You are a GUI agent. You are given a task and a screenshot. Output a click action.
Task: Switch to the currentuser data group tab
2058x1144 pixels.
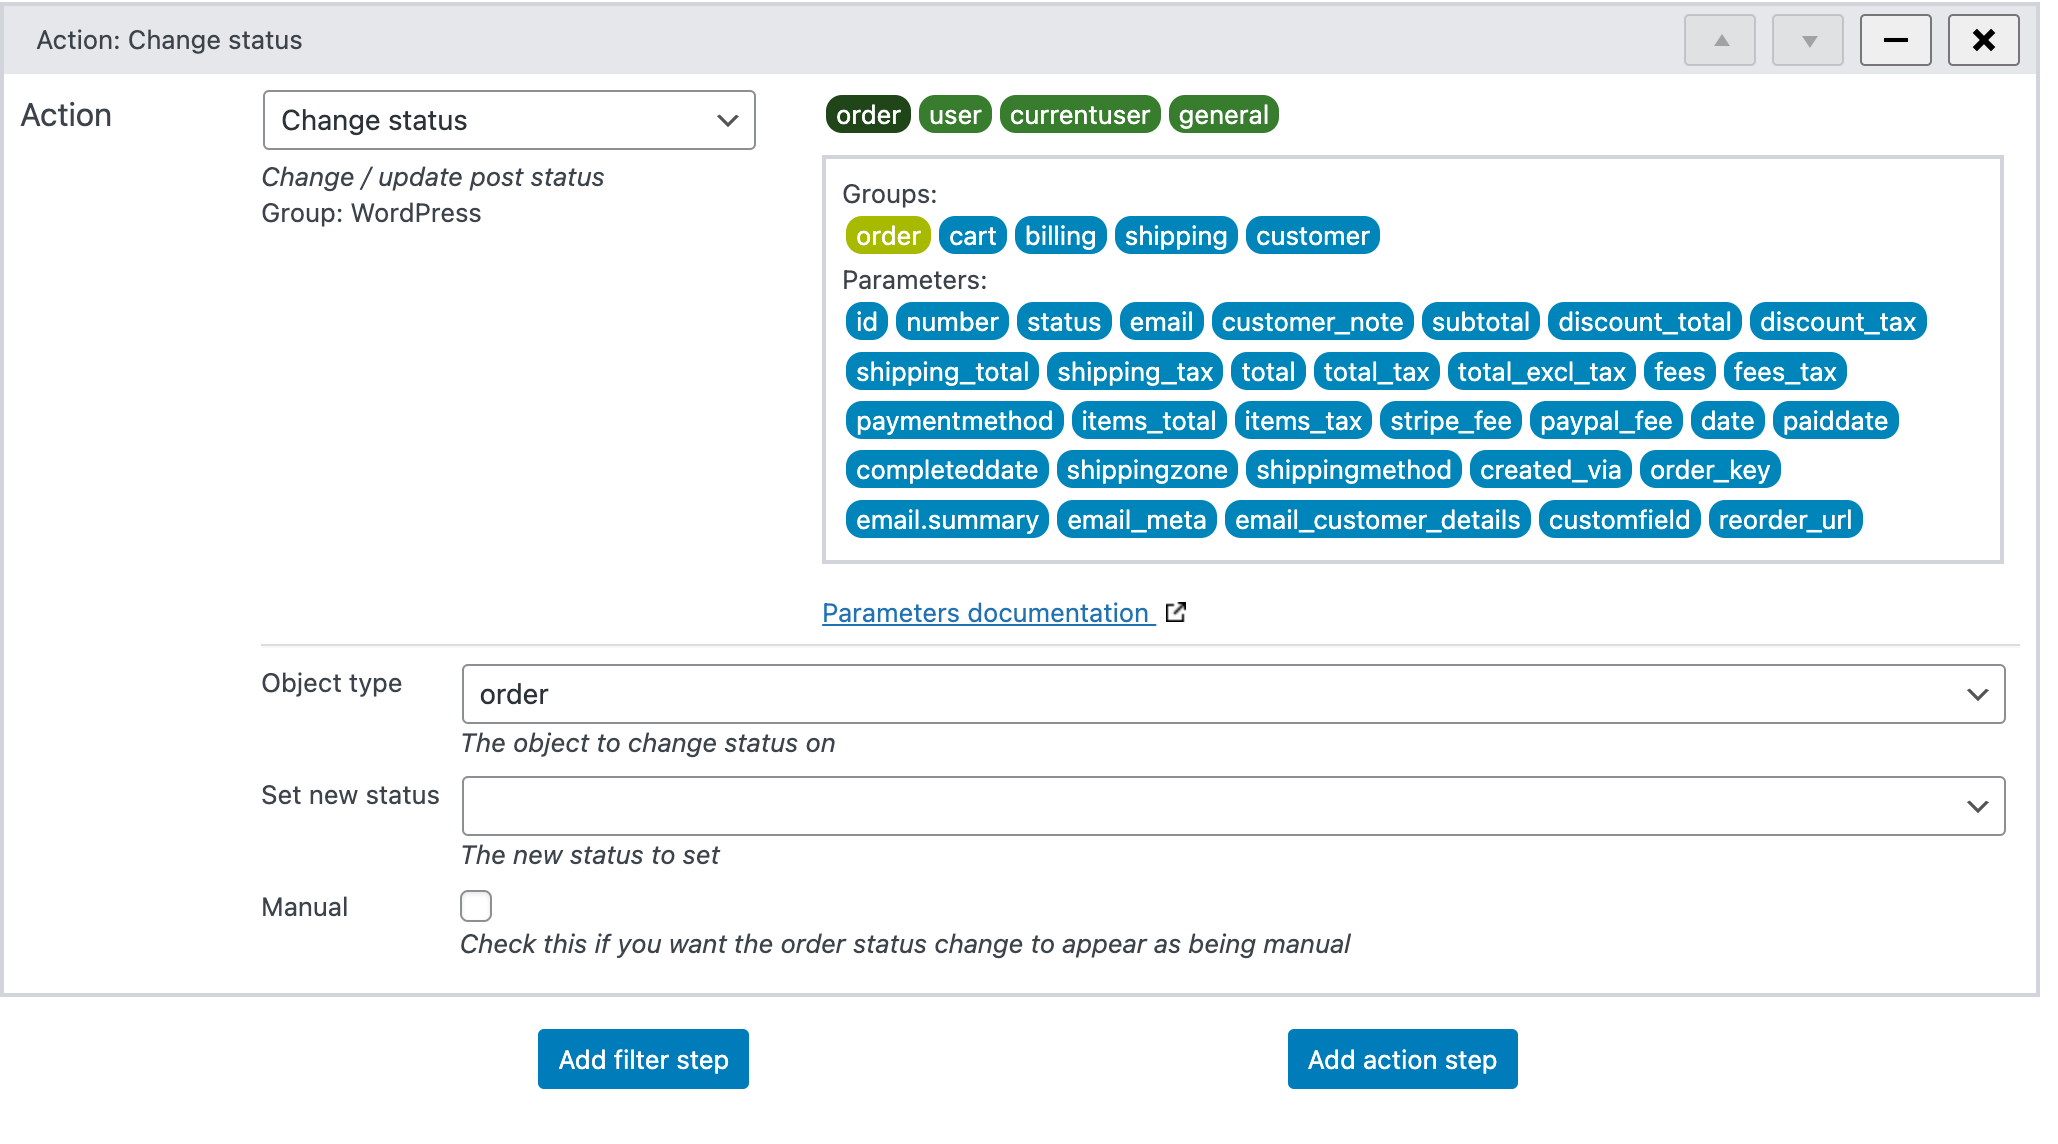(1079, 114)
